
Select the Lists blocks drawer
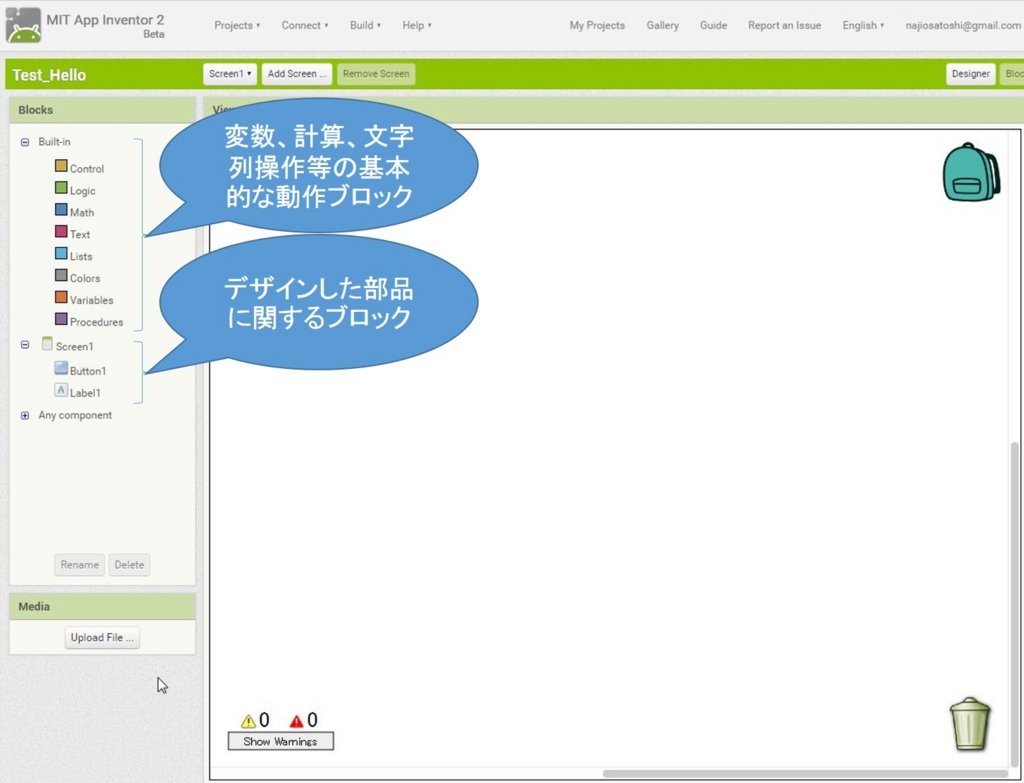point(80,255)
